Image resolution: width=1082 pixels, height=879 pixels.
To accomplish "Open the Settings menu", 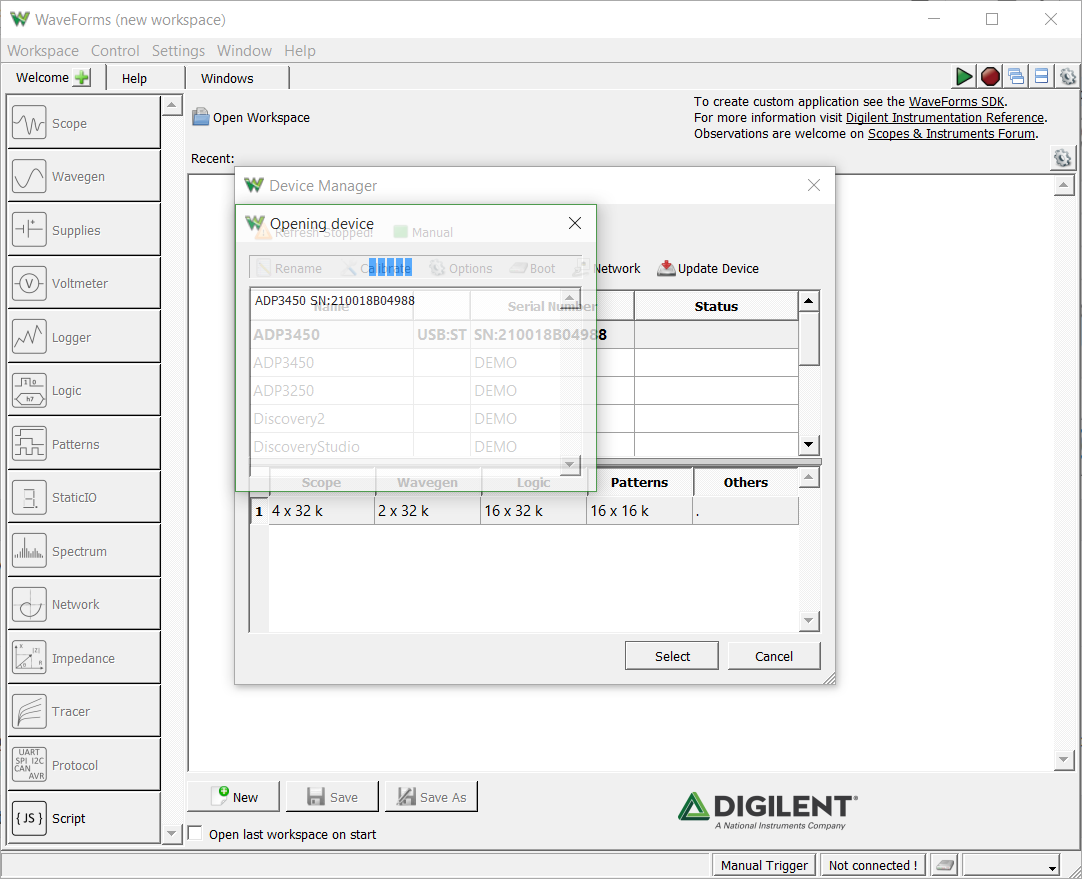I will point(178,50).
